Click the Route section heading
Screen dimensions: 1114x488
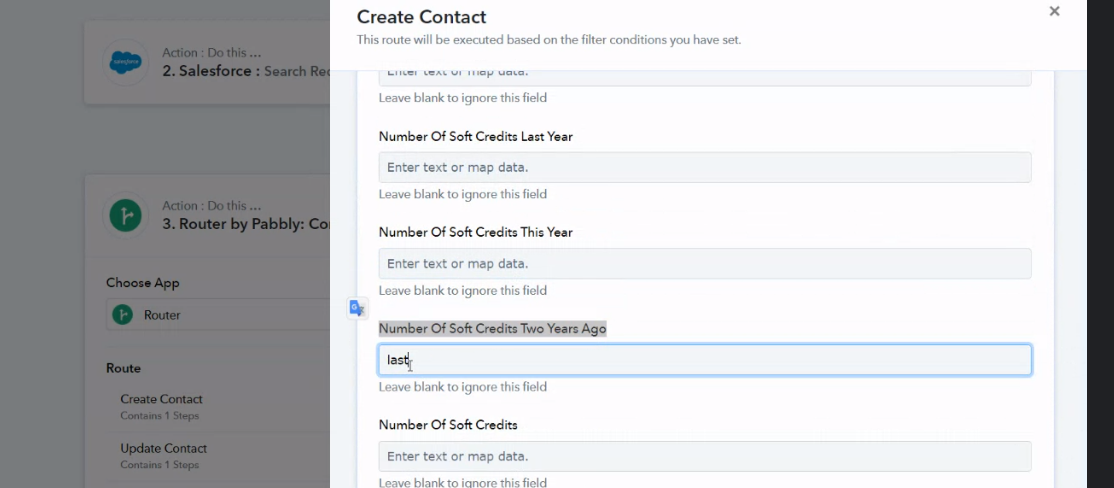[x=123, y=368]
